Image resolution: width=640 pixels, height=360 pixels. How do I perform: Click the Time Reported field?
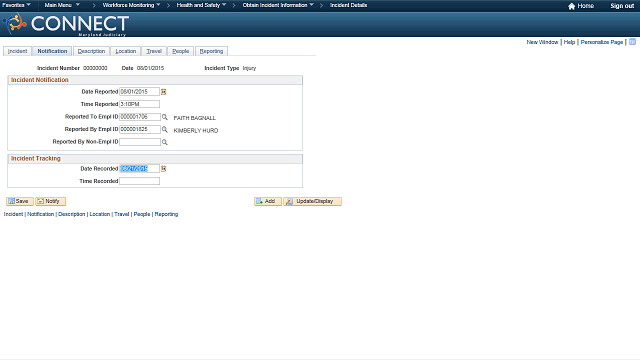pyautogui.click(x=139, y=104)
